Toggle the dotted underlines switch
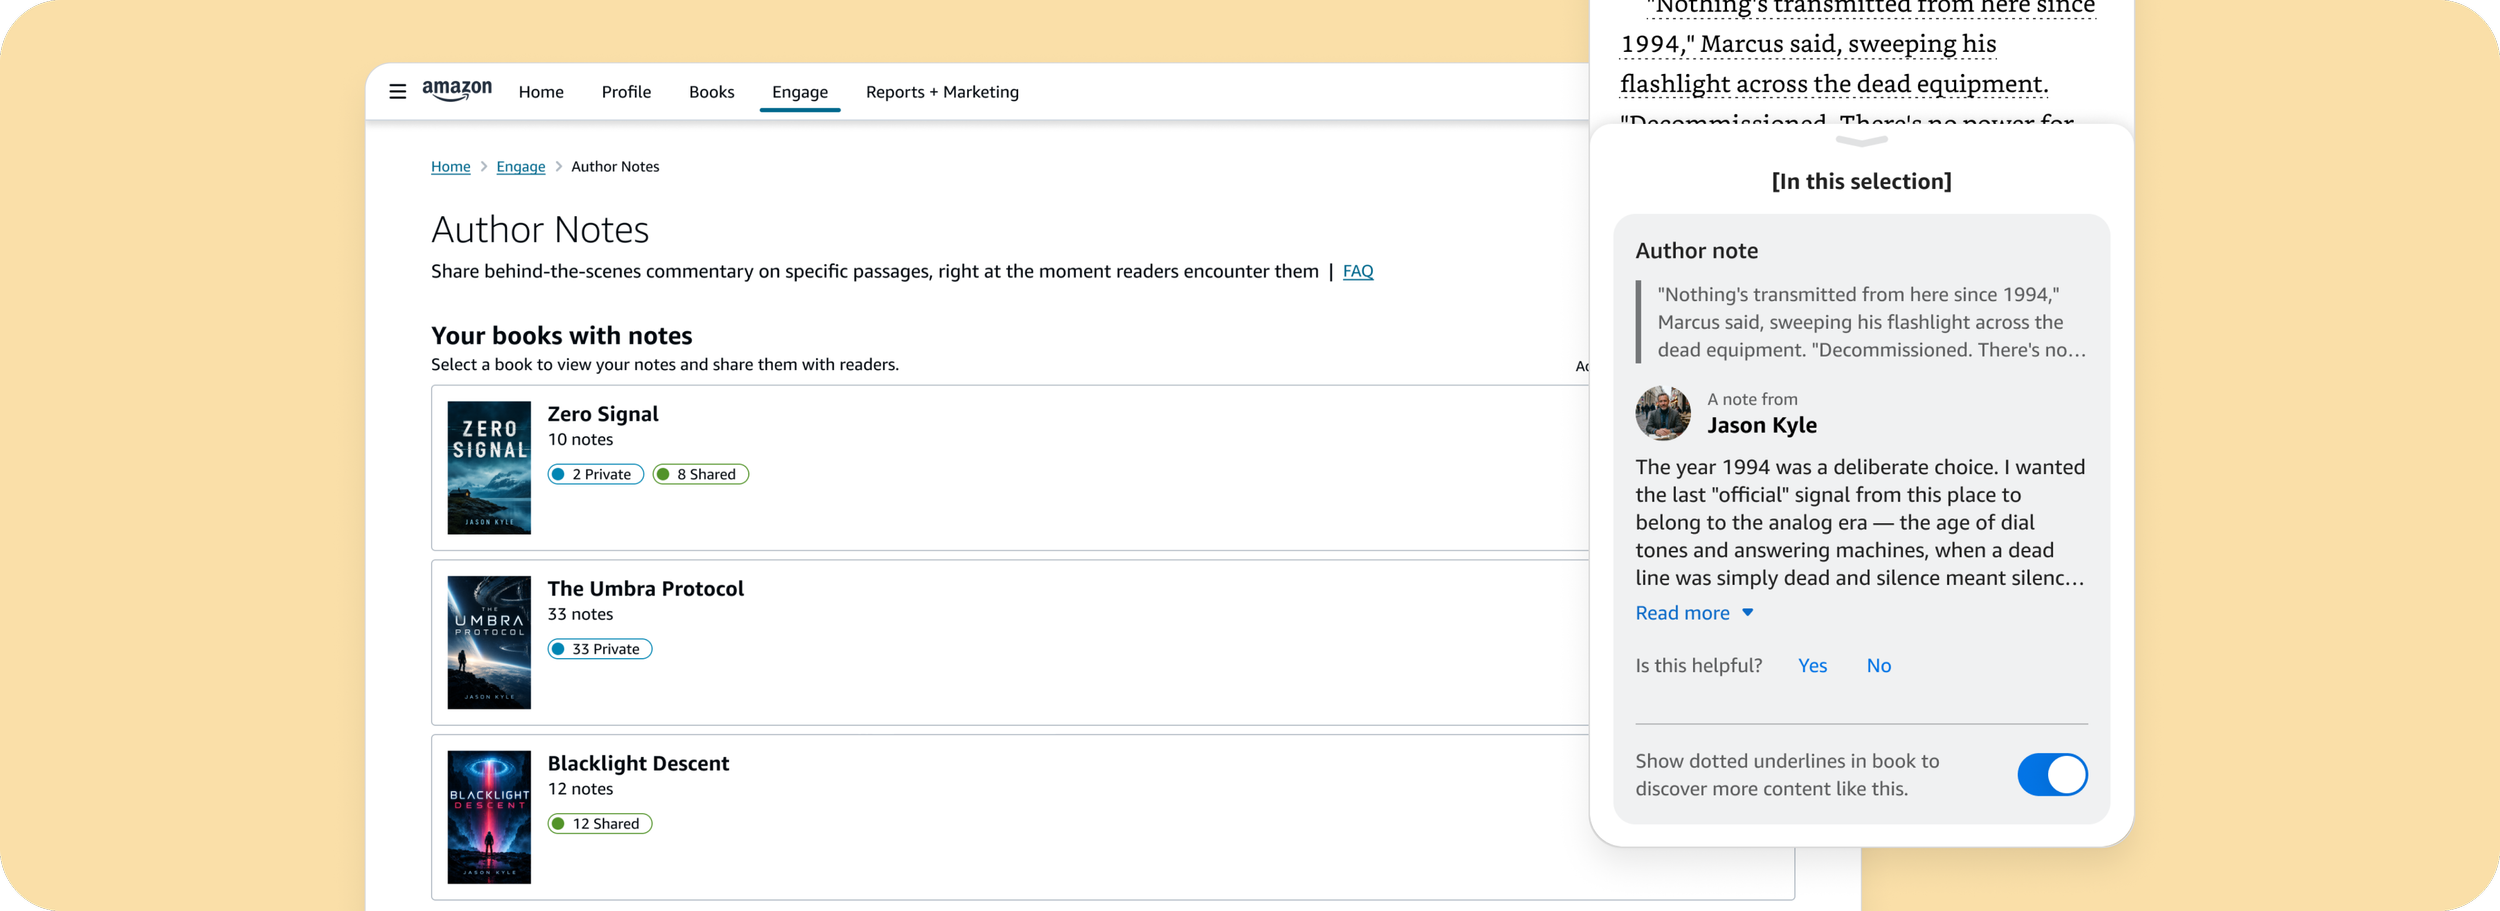 2052,775
